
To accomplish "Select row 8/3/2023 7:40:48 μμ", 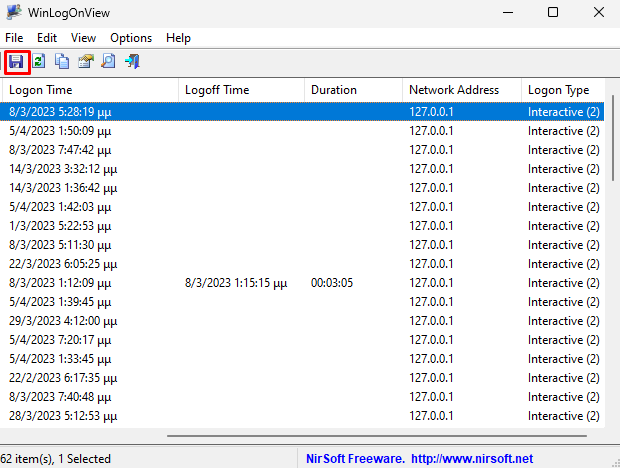I will click(x=302, y=396).
